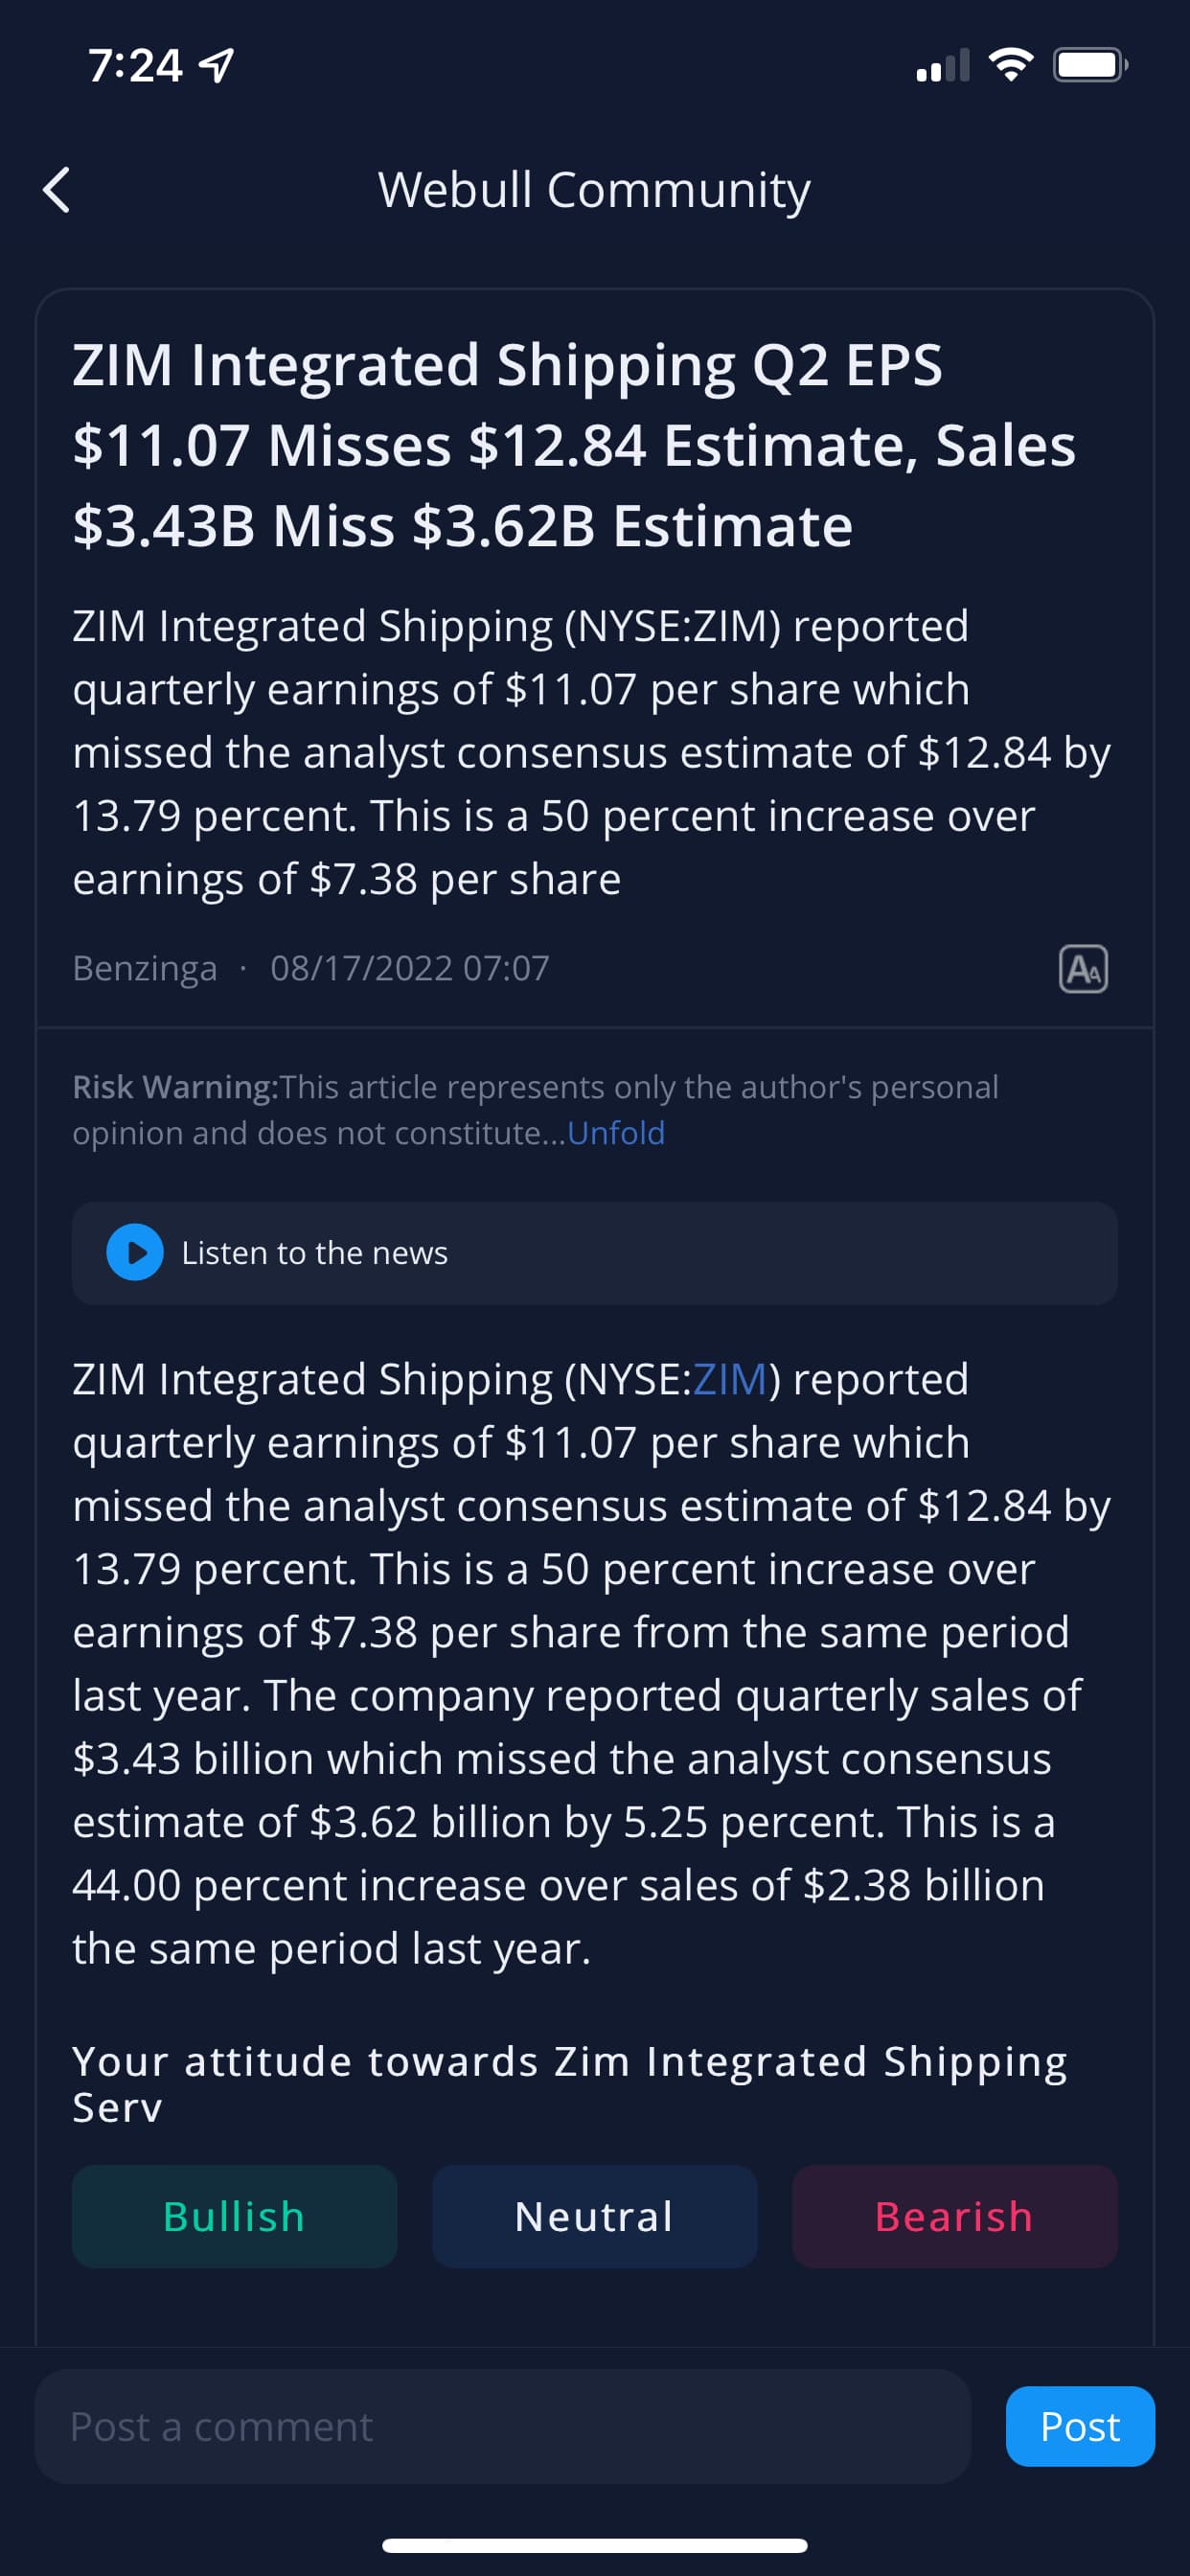The height and width of the screenshot is (2576, 1190).
Task: Tap the back arrow icon
Action: coord(57,190)
